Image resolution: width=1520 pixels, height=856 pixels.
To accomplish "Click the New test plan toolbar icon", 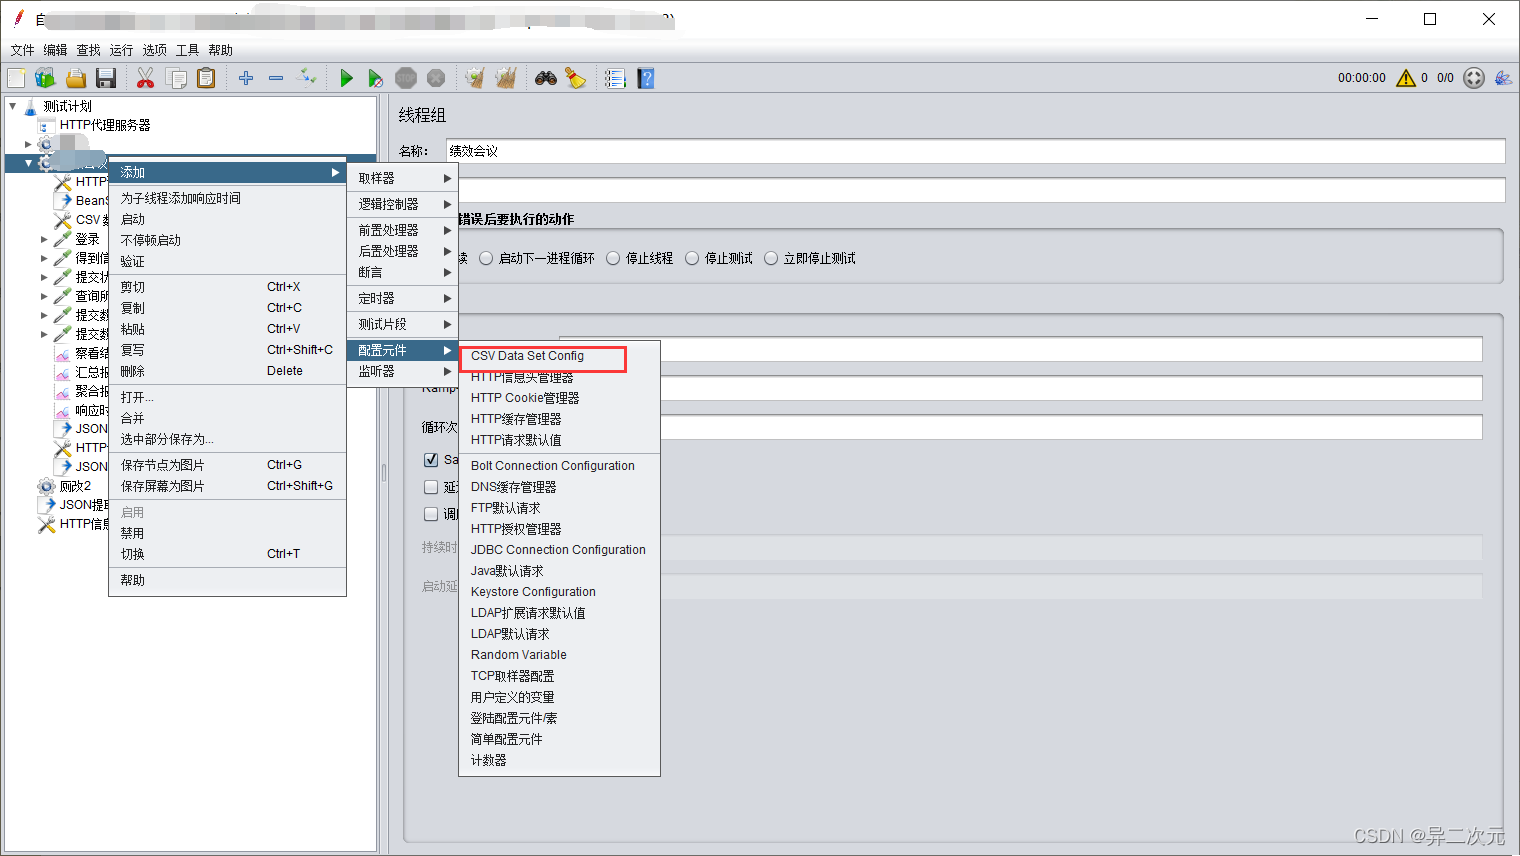I will coord(17,78).
